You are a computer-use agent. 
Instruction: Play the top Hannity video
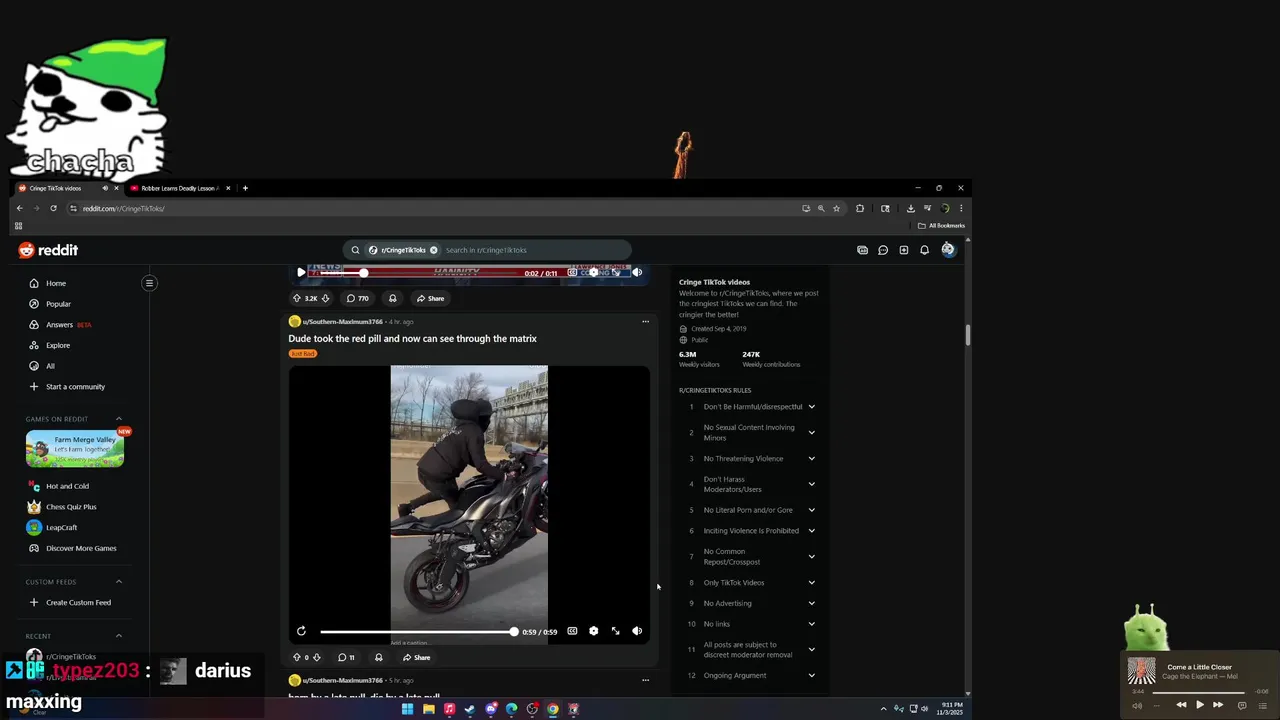(301, 273)
